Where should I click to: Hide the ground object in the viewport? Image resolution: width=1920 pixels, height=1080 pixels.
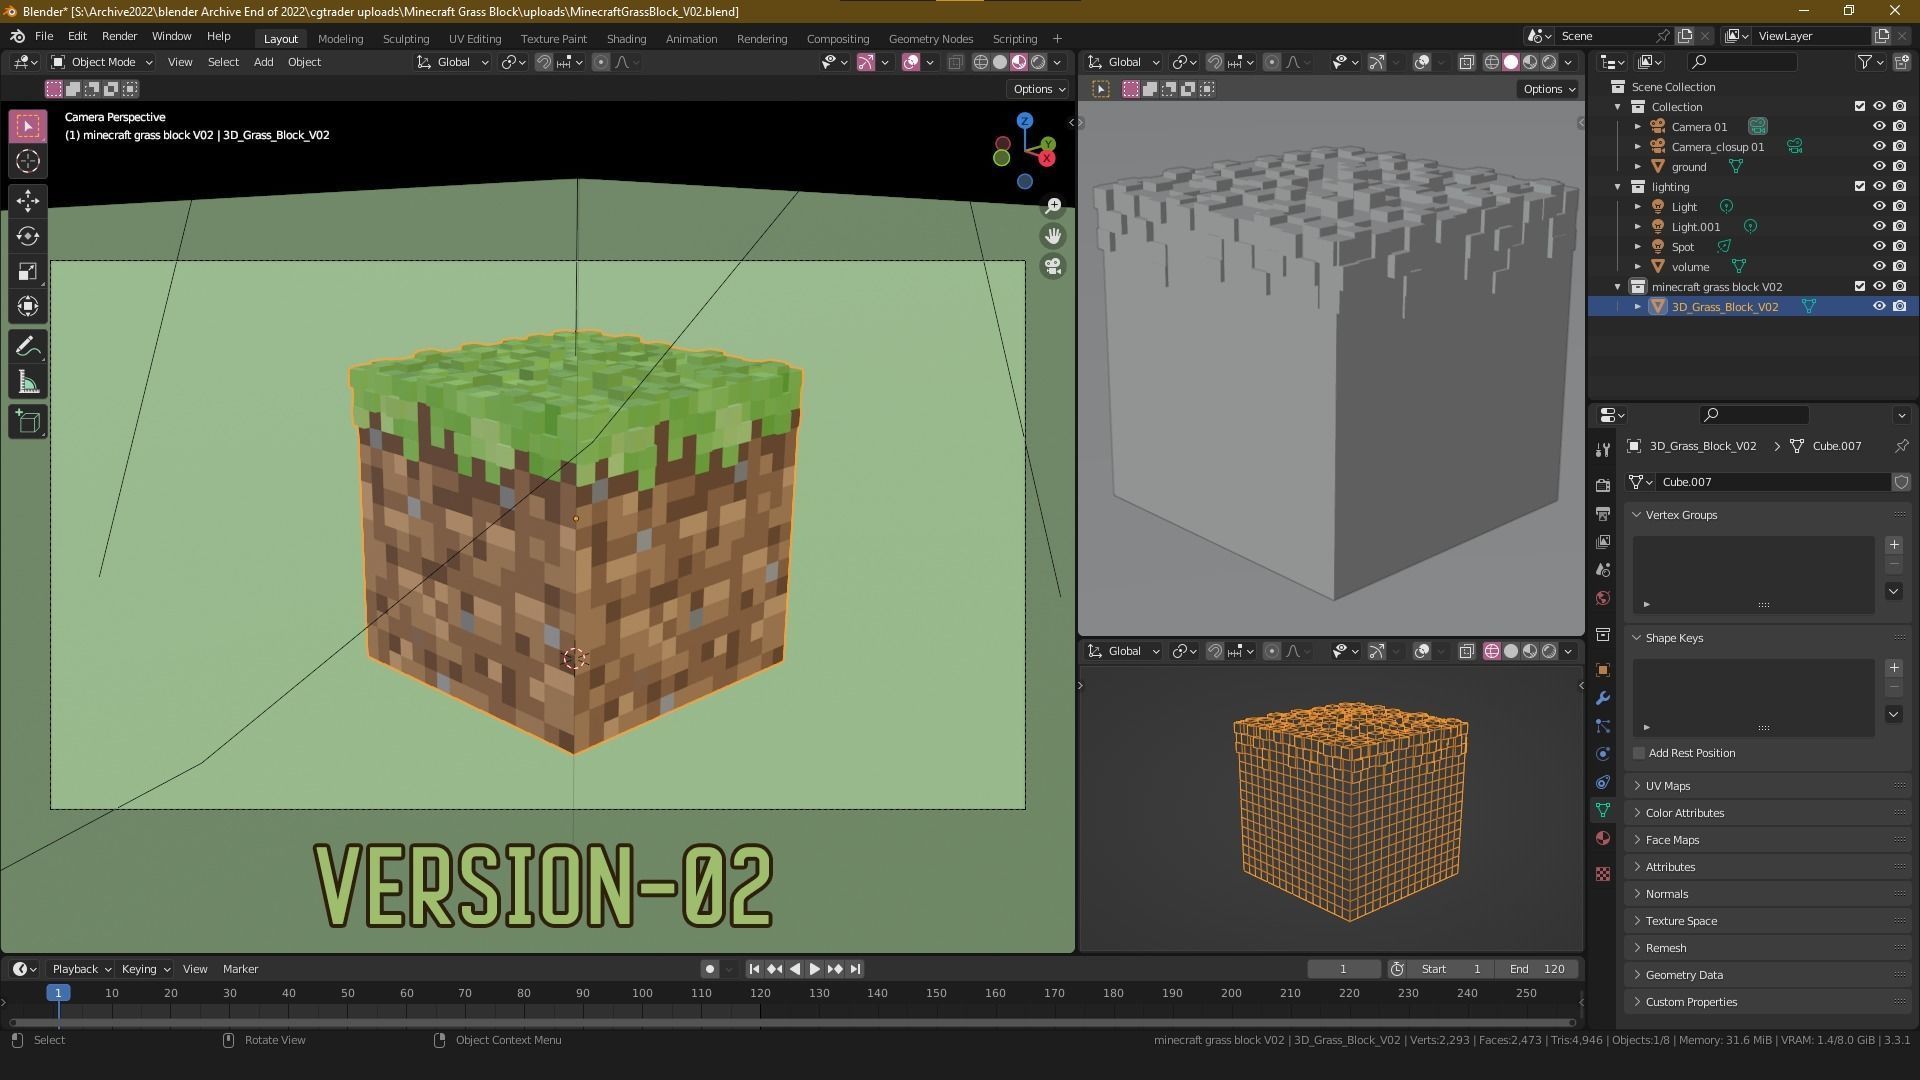1879,166
